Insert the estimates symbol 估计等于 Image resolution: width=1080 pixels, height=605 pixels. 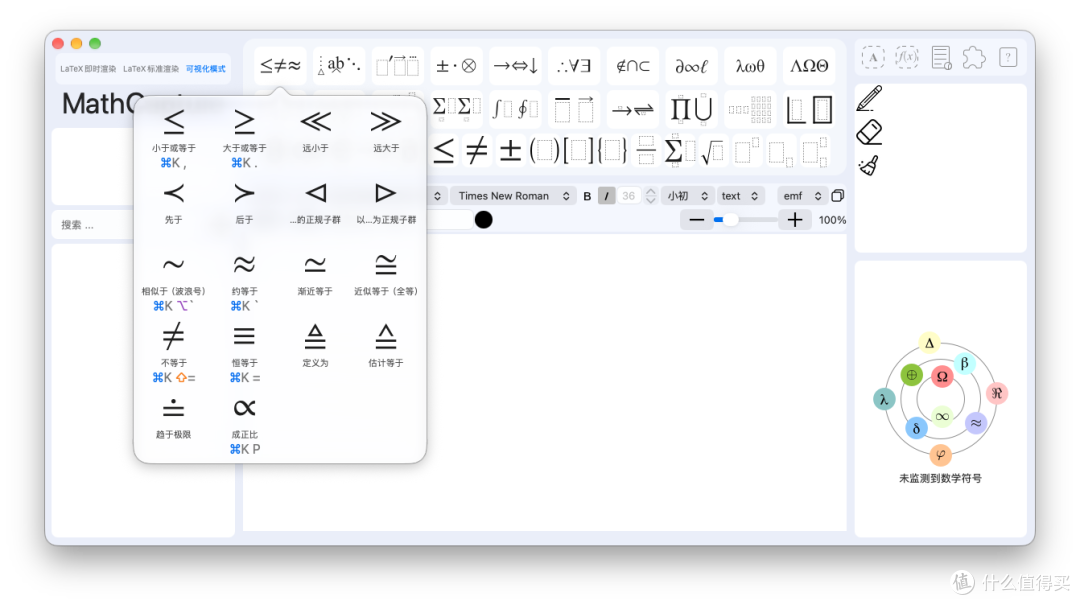386,336
